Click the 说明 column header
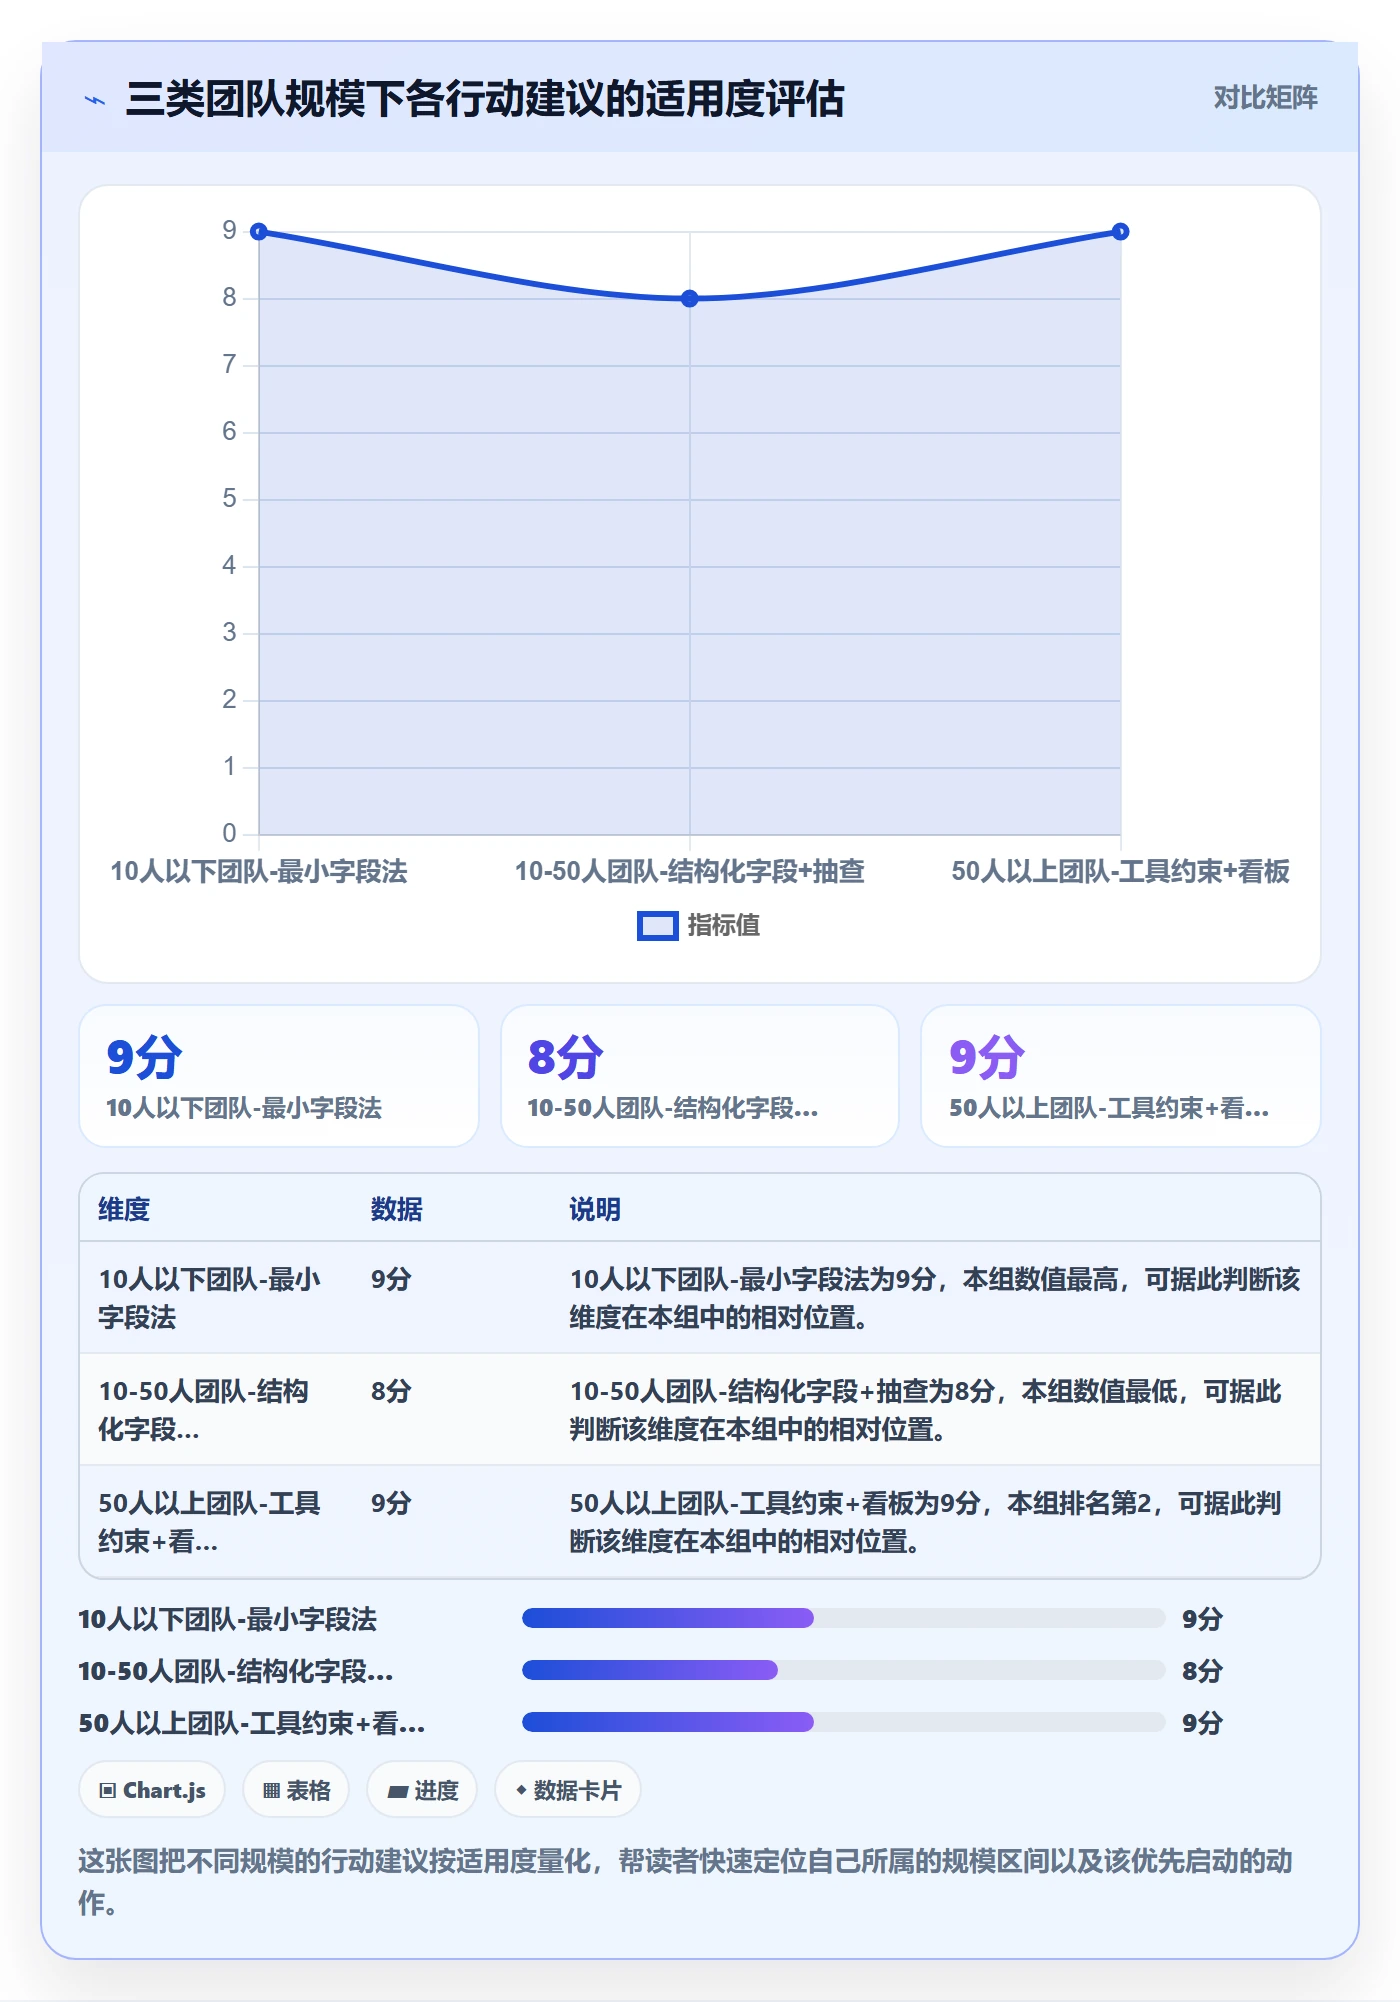The width and height of the screenshot is (1400, 2002). 595,1209
